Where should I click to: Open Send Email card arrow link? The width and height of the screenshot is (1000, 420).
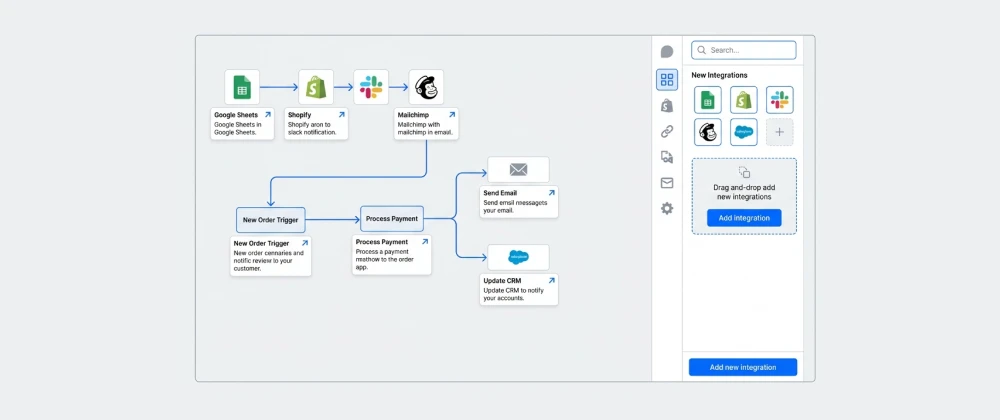click(552, 192)
